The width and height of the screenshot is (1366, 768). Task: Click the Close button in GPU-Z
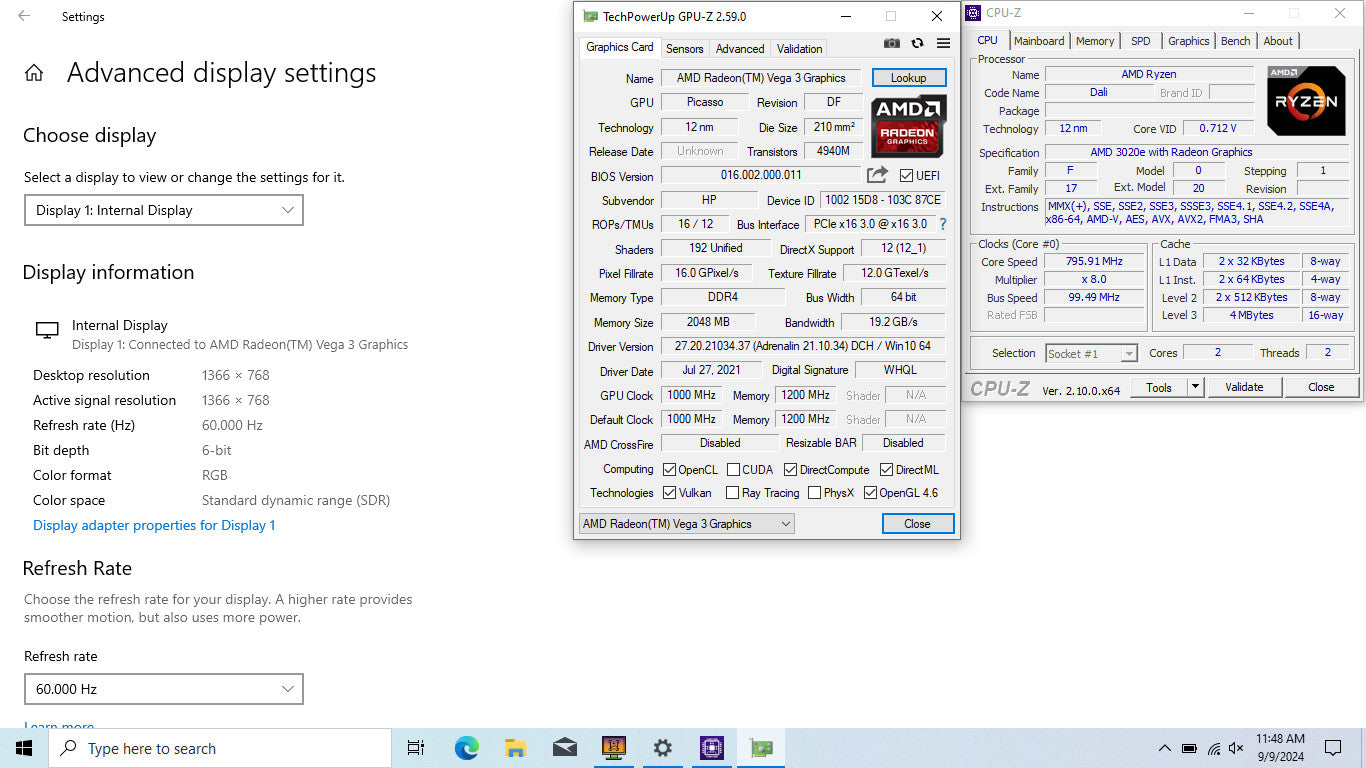(917, 523)
